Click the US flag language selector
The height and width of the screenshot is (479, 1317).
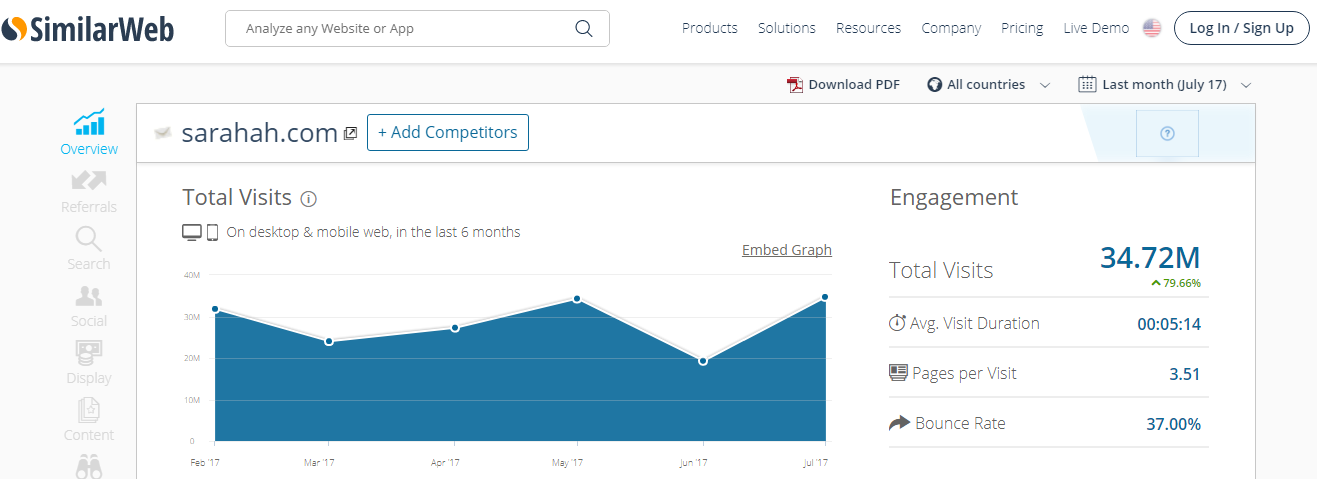coord(1152,28)
